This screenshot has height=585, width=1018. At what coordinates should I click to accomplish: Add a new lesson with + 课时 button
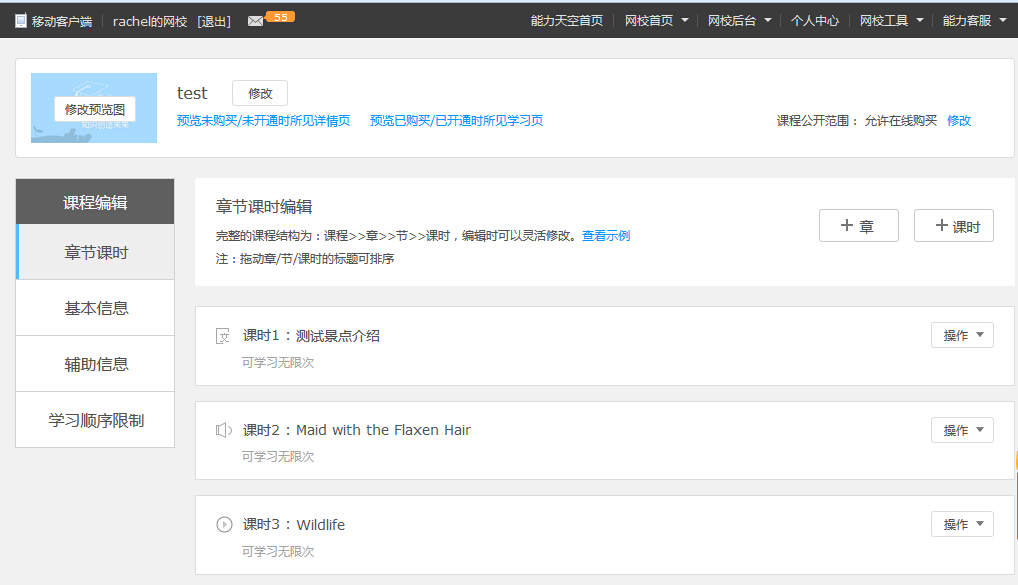[953, 226]
